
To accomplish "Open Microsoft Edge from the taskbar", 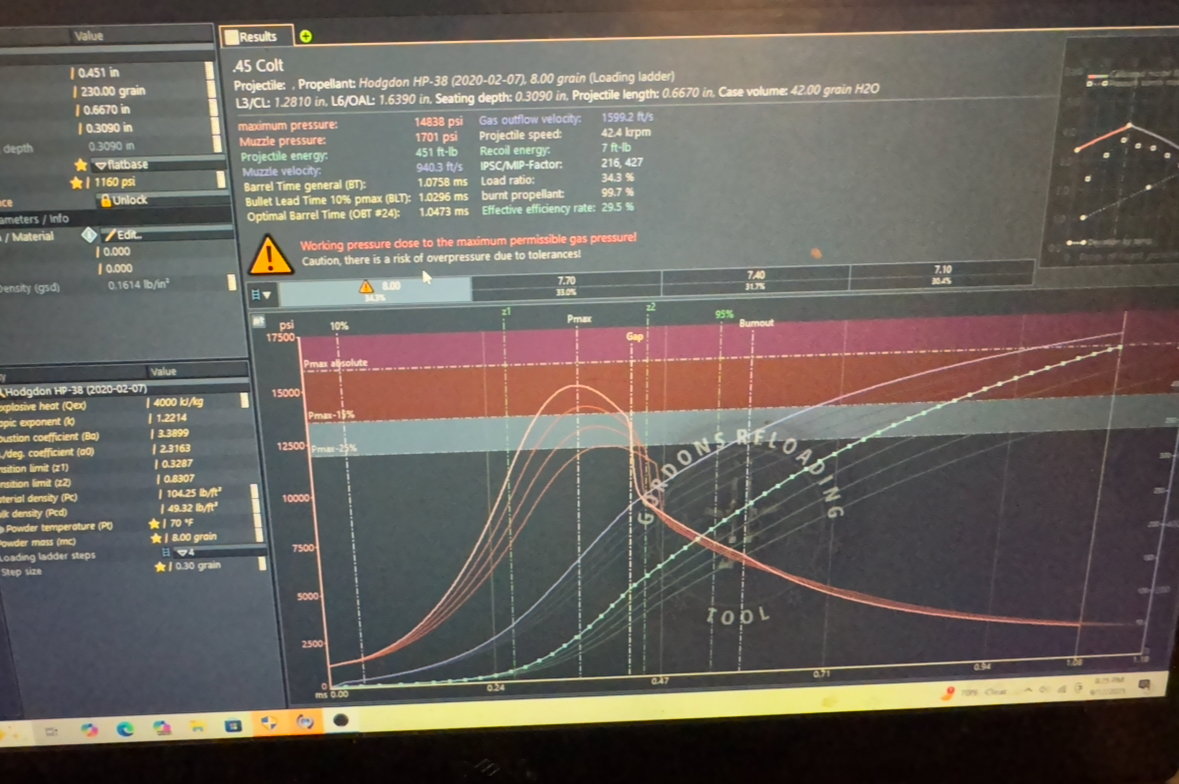I will point(124,728).
